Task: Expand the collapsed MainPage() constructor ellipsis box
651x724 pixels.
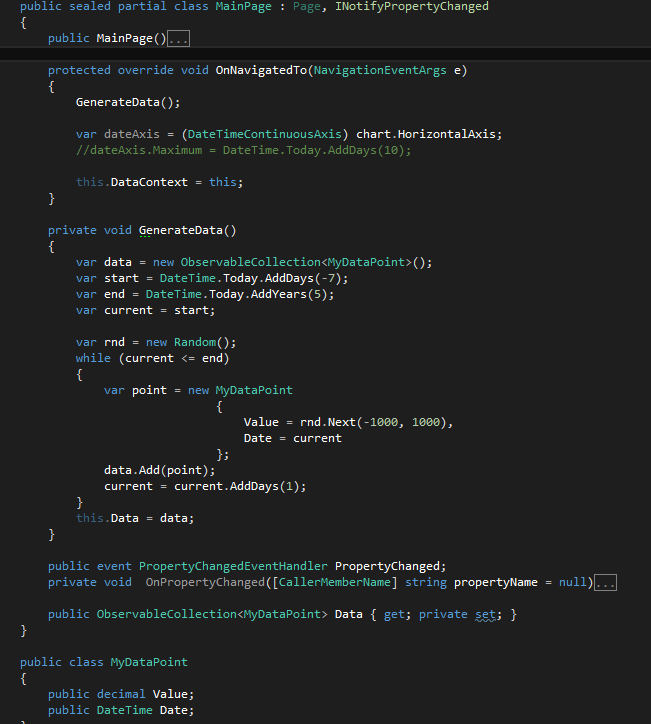Action: 178,39
